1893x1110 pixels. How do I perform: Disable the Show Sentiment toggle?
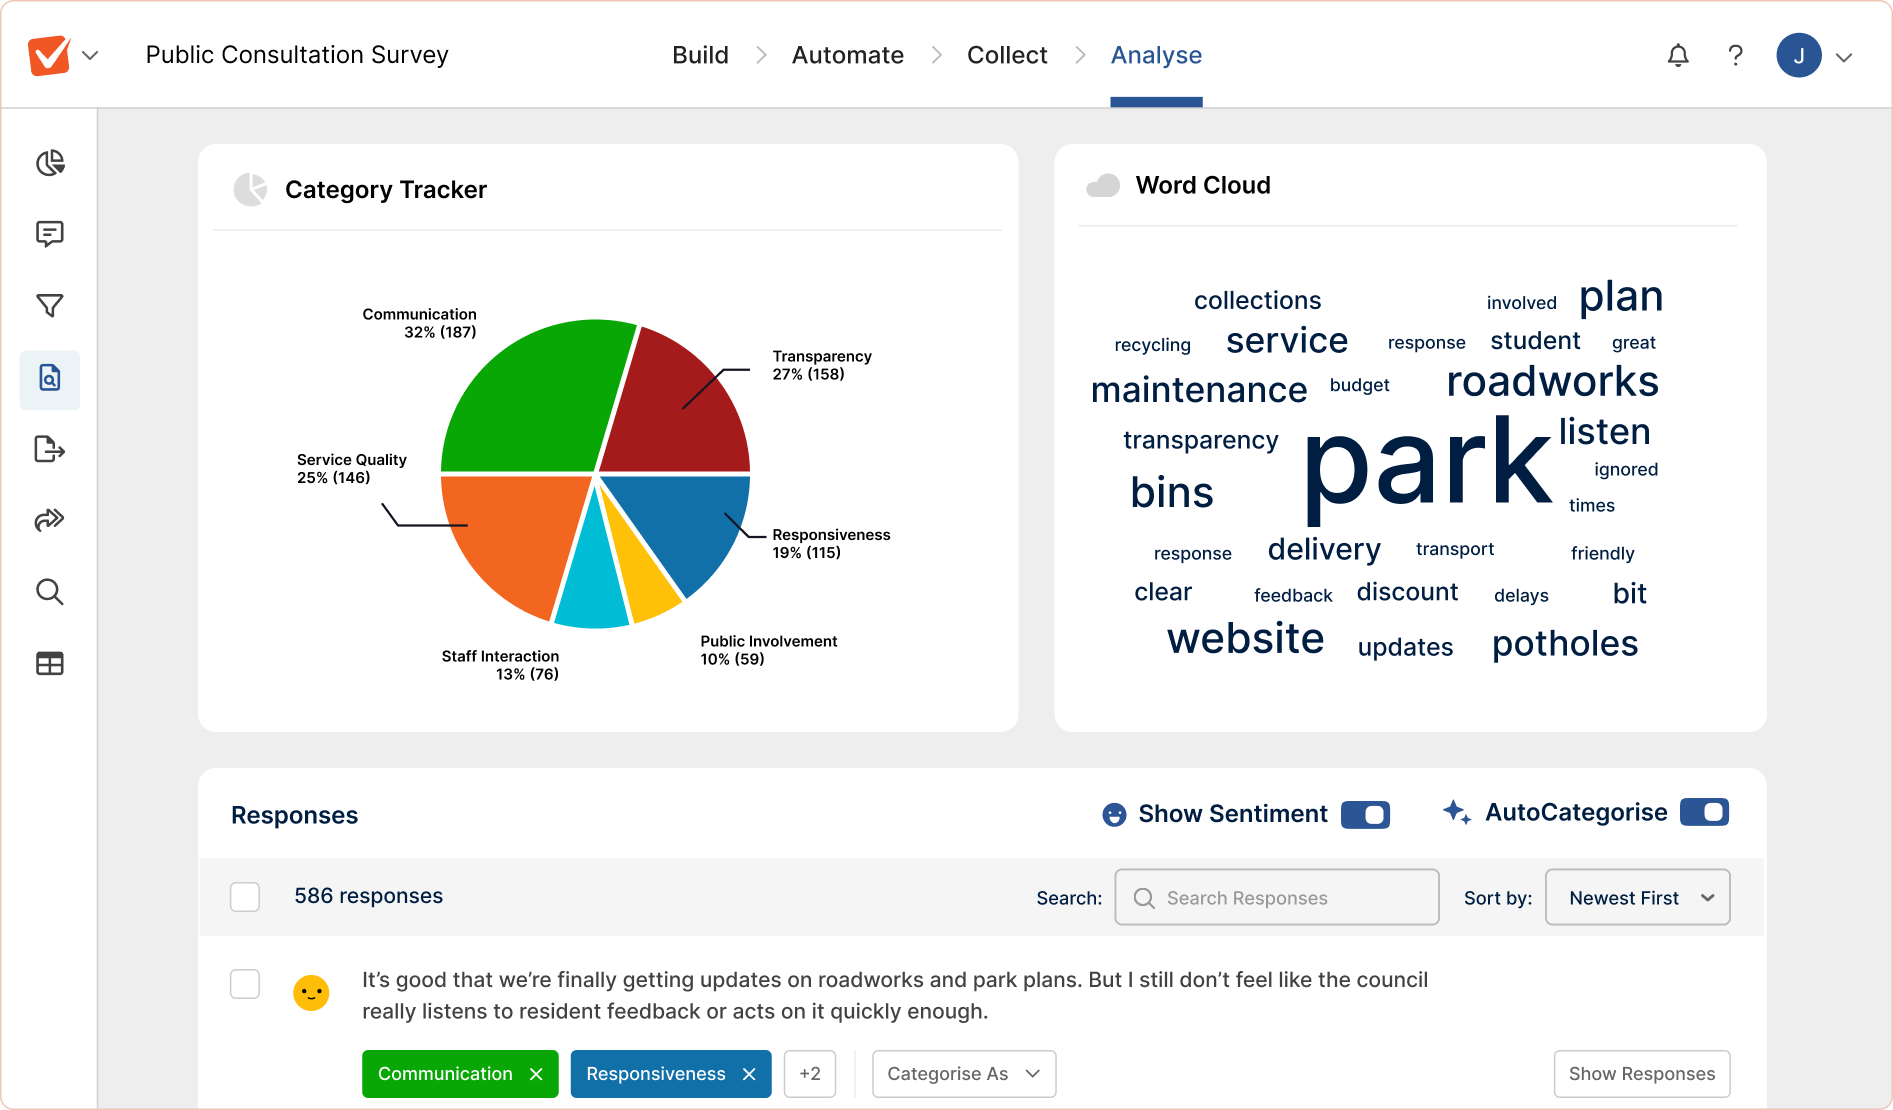click(x=1364, y=814)
